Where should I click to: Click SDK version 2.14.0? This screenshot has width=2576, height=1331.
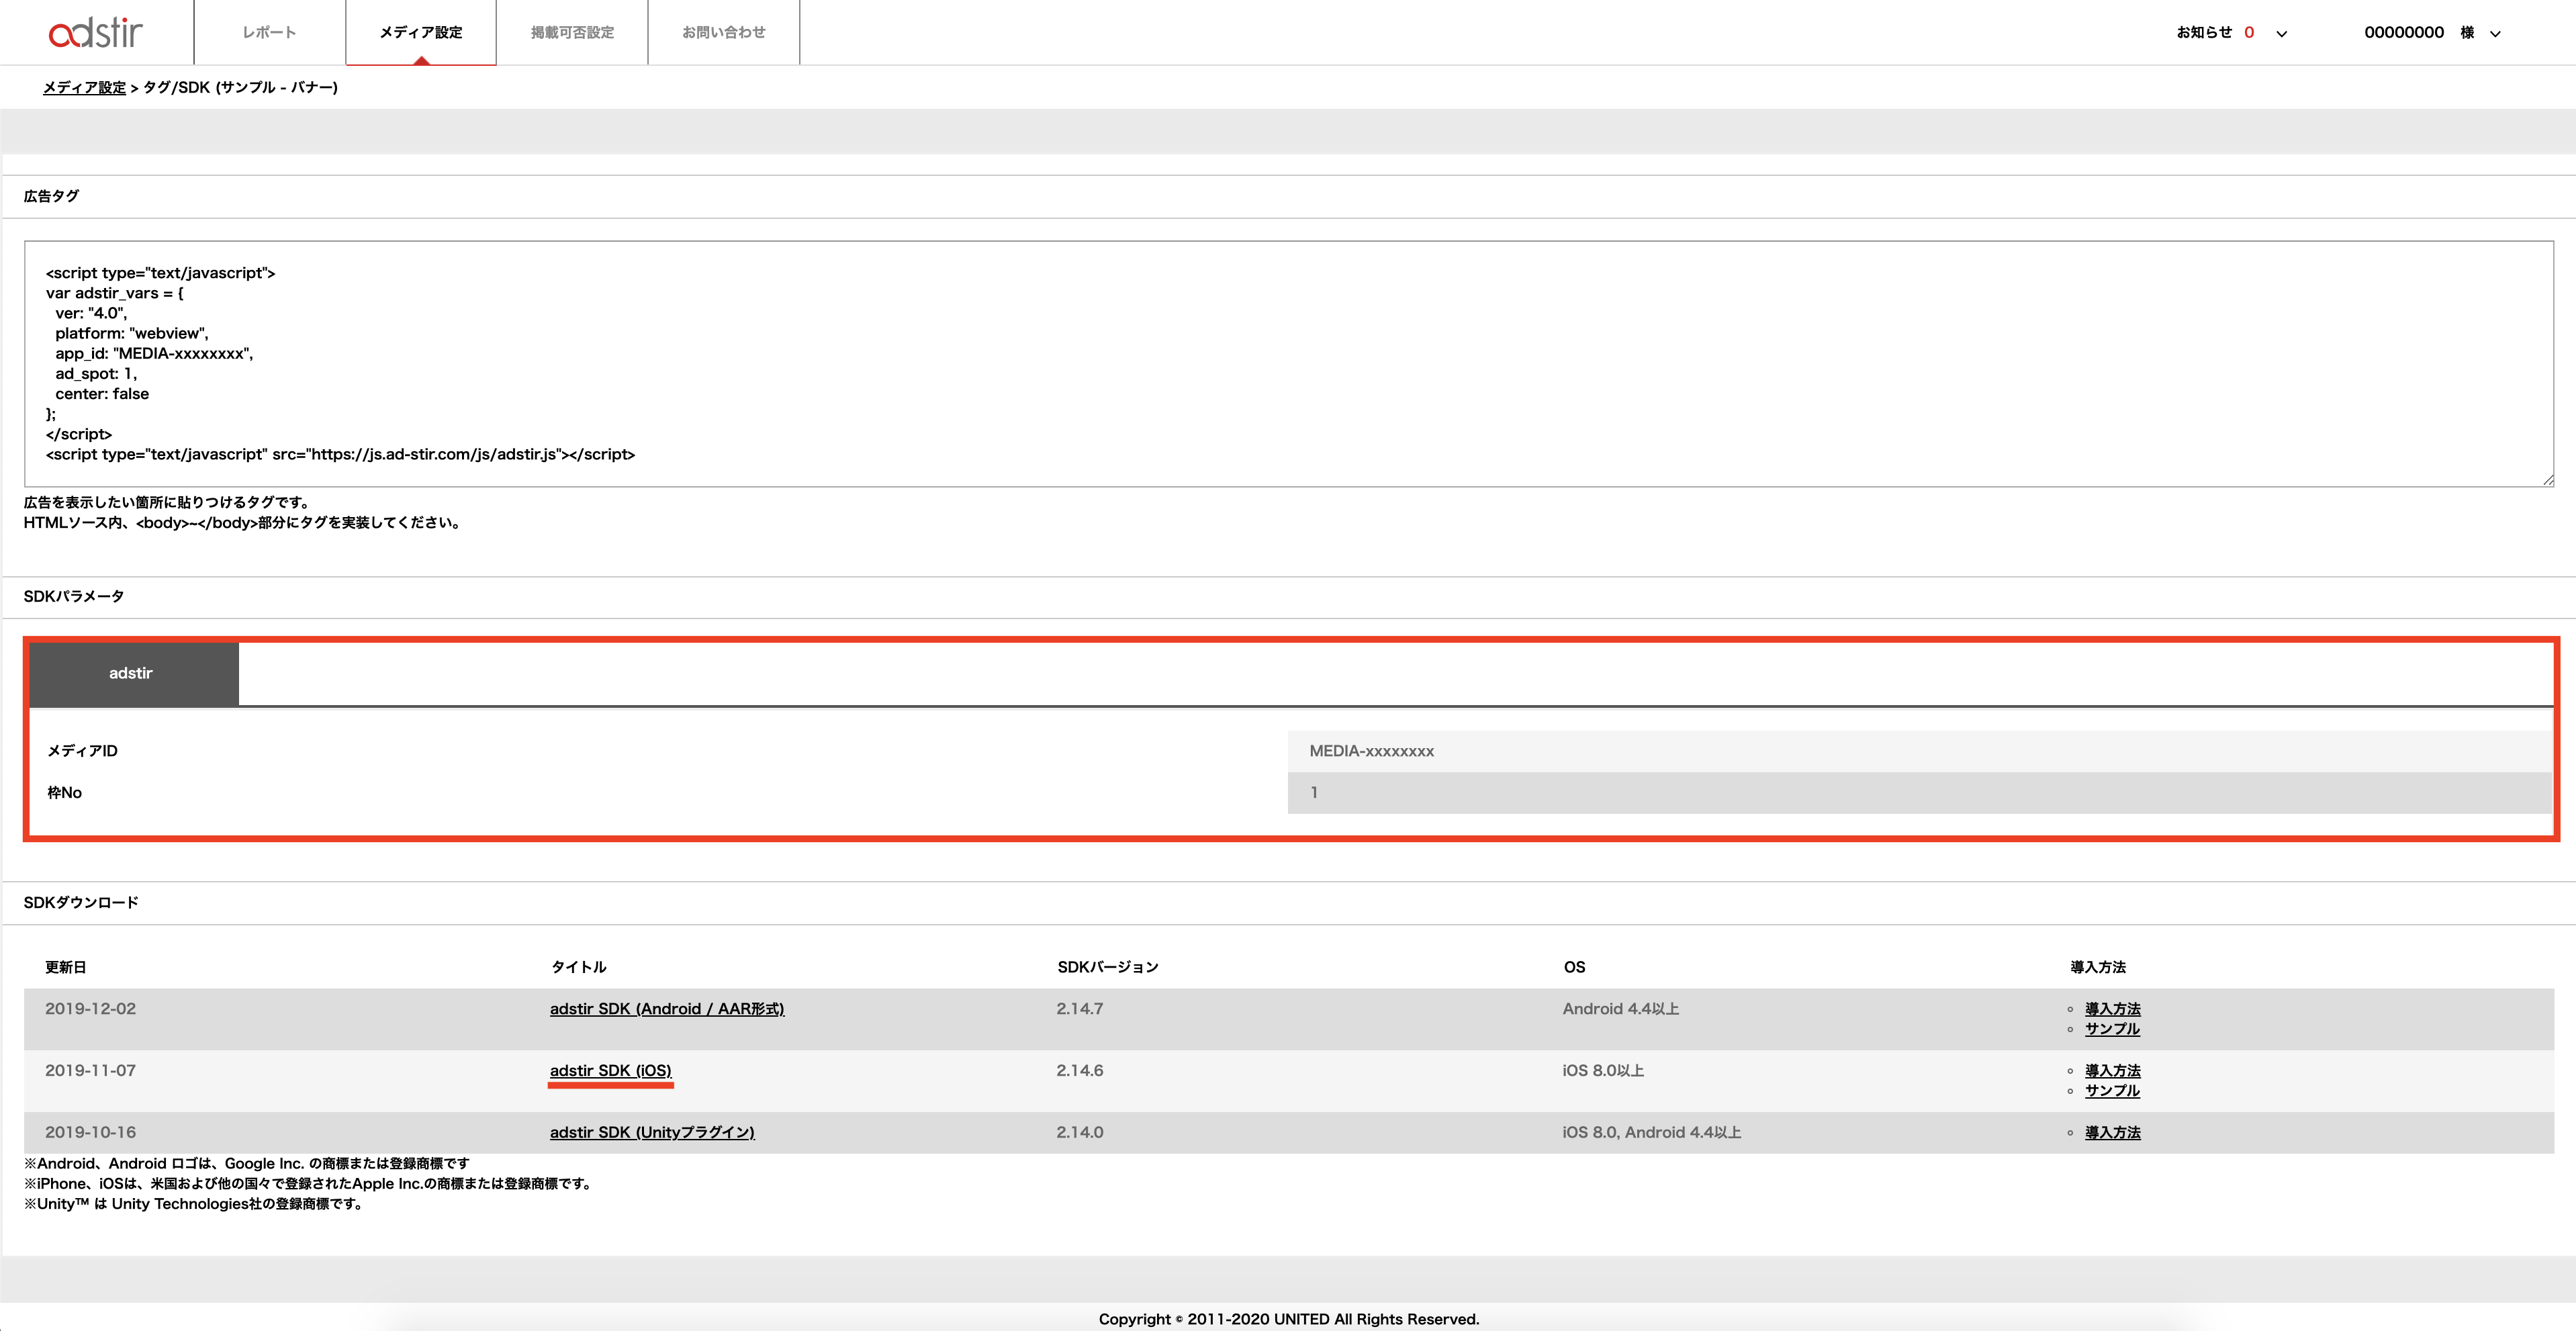click(1079, 1133)
